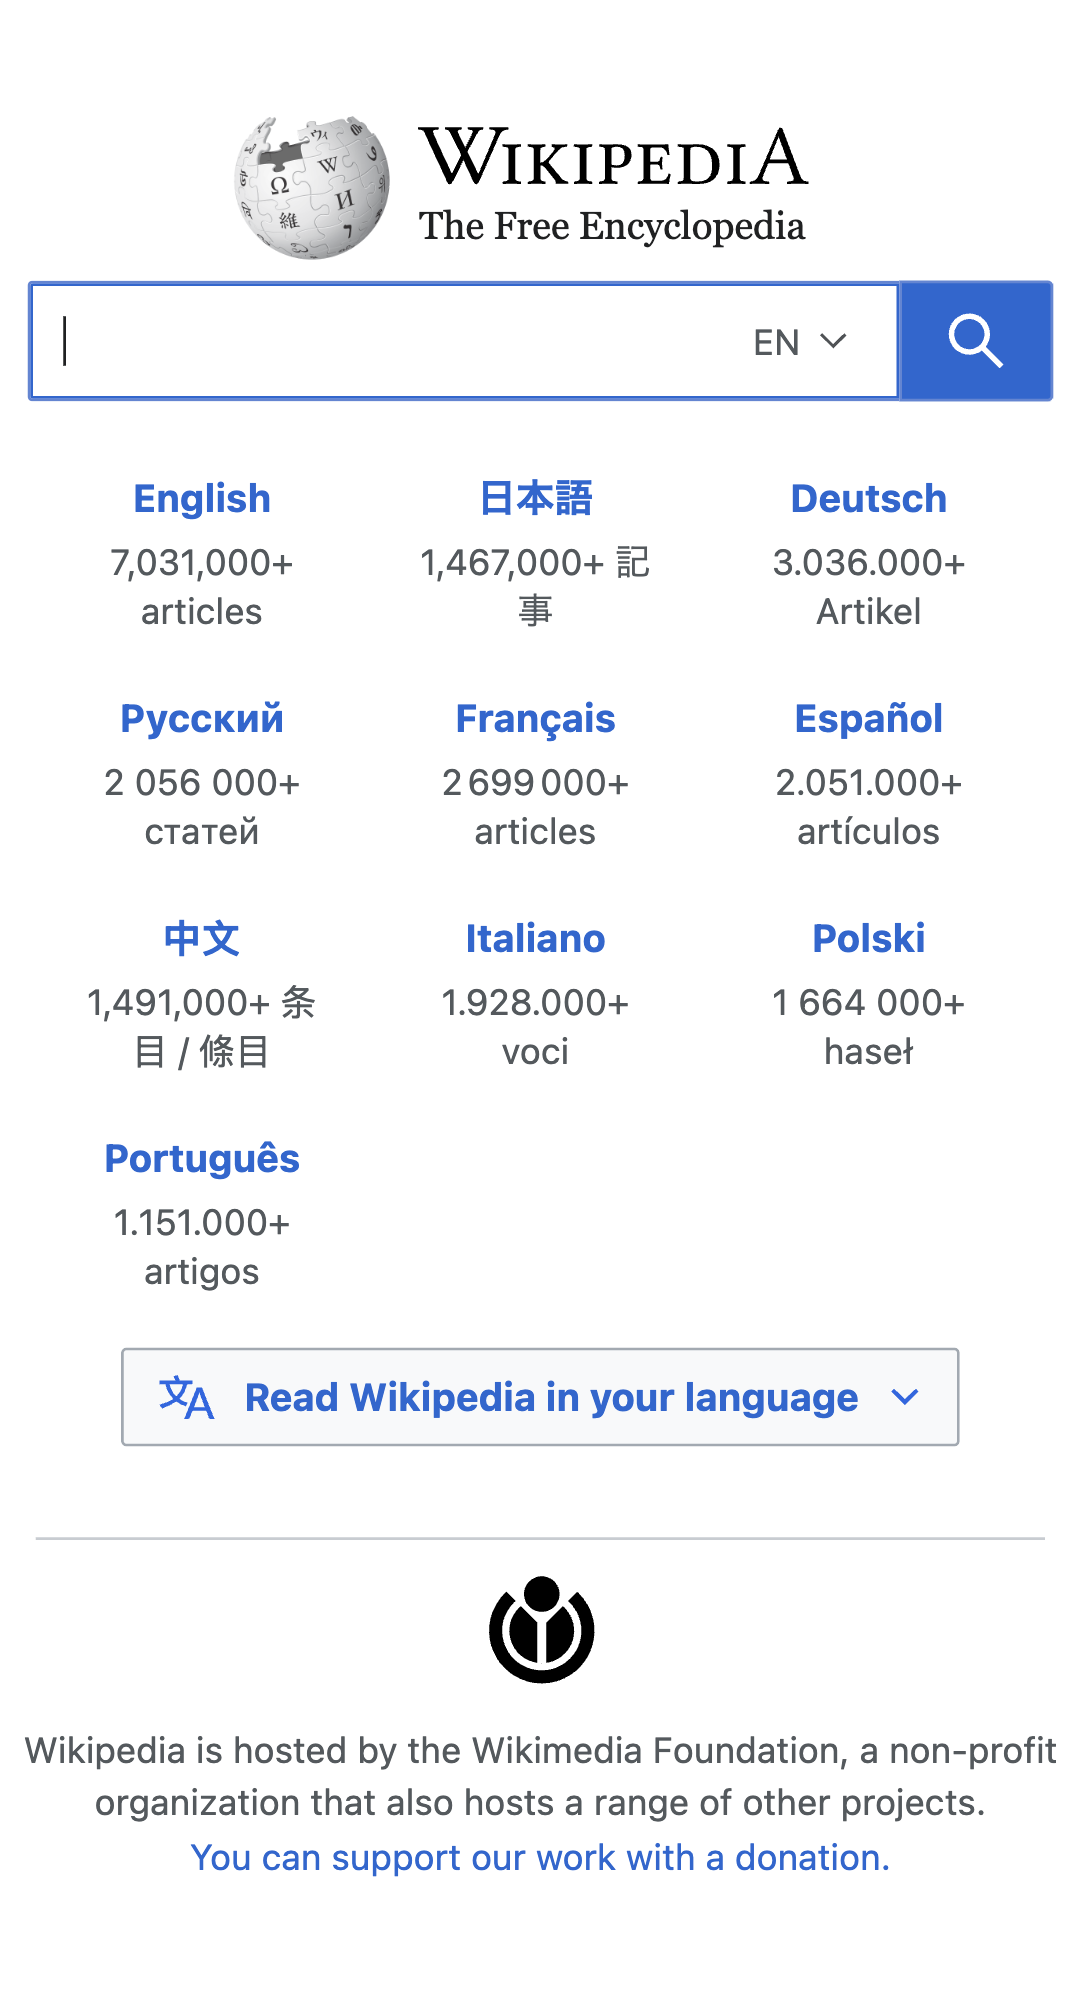The height and width of the screenshot is (1999, 1081).
Task: Open the Italiano Wikipedia link
Action: 535,939
